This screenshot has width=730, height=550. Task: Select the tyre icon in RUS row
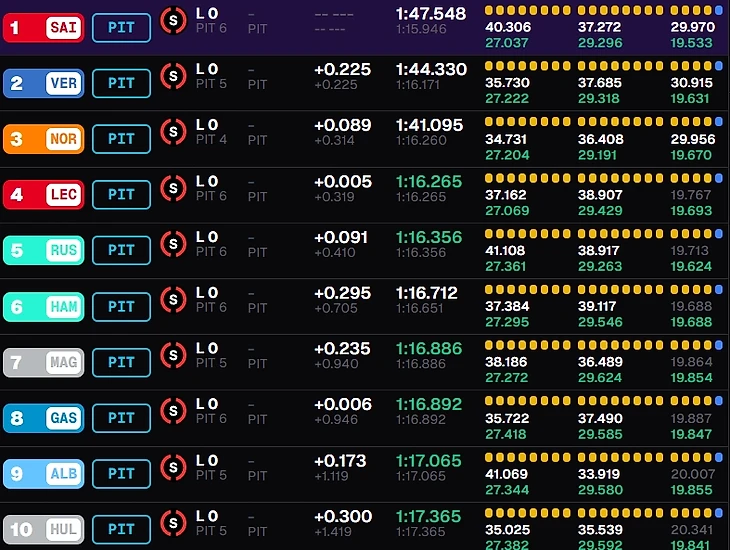[x=173, y=244]
